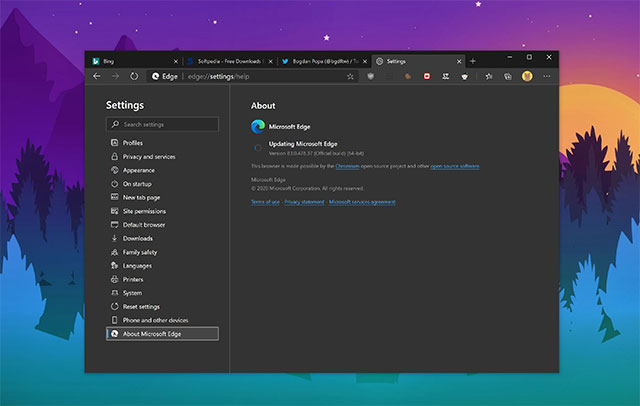
Task: Open a new tab with the plus button
Action: 473,61
